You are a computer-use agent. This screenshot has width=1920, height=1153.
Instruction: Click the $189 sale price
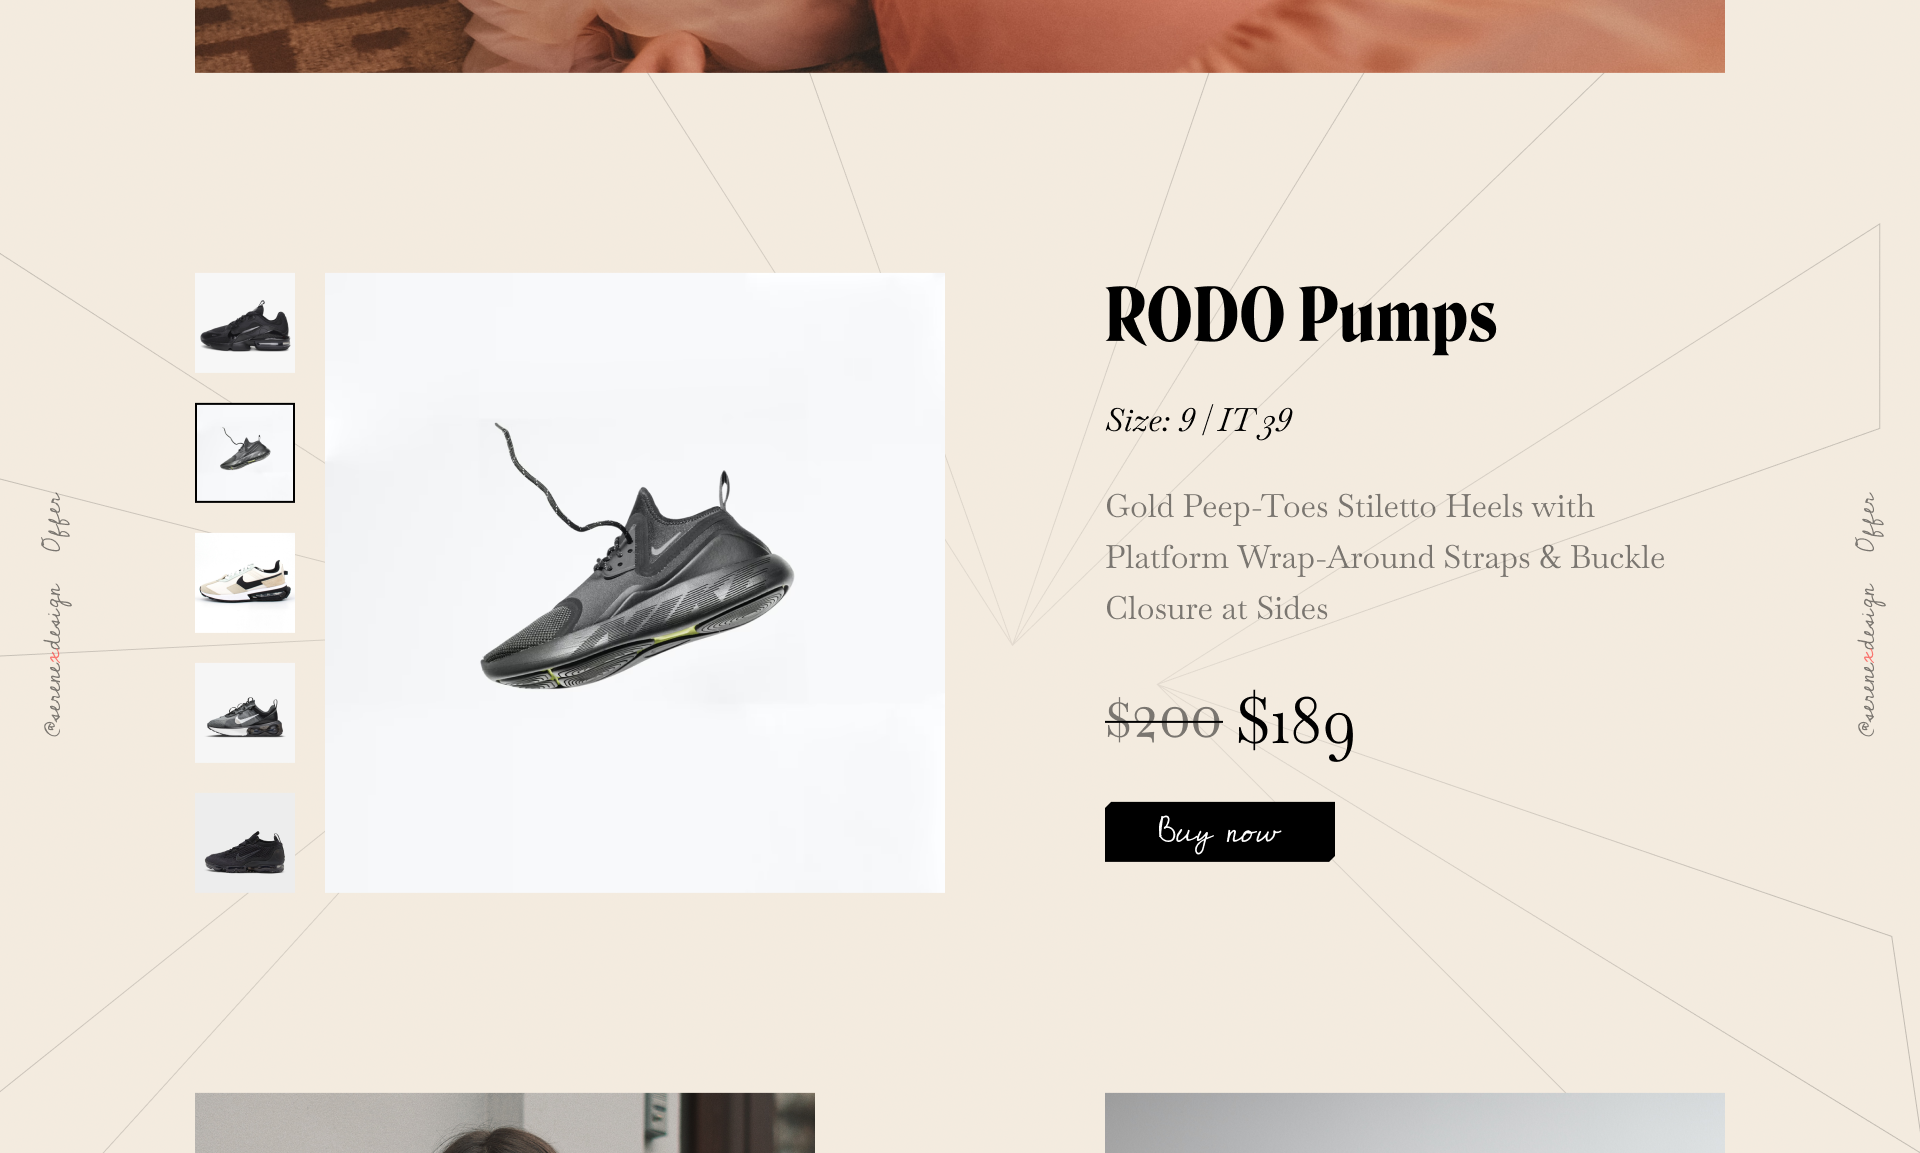1296,722
